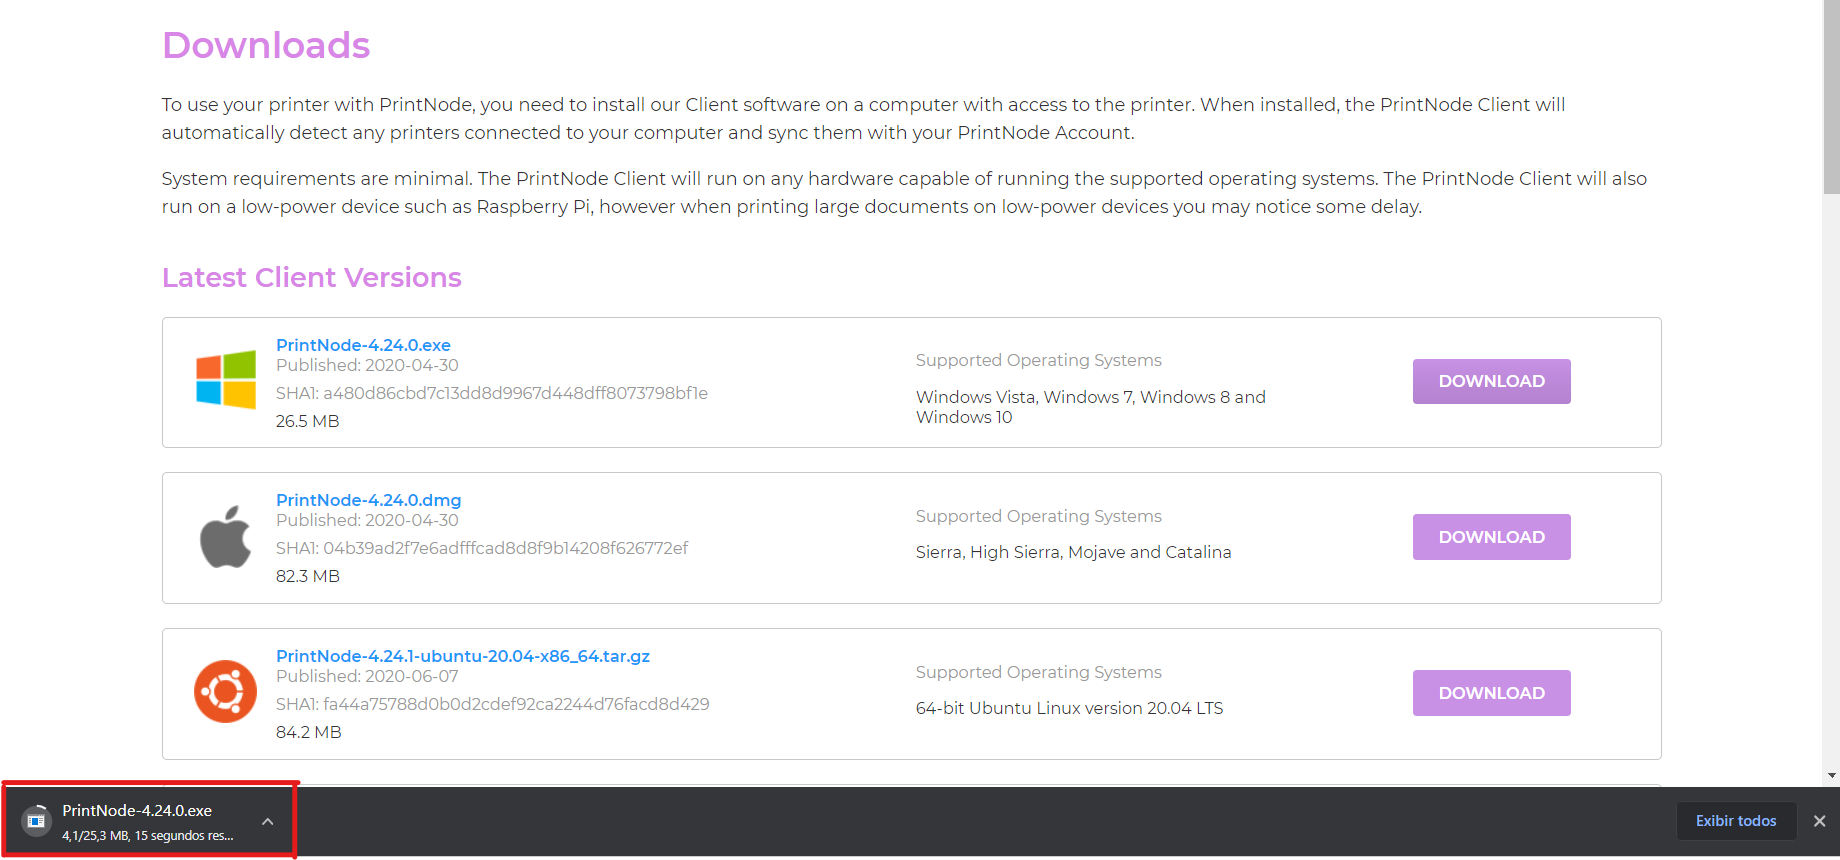Image resolution: width=1840 pixels, height=860 pixels.
Task: Click the '84.2 MB' file size
Action: pos(309,732)
